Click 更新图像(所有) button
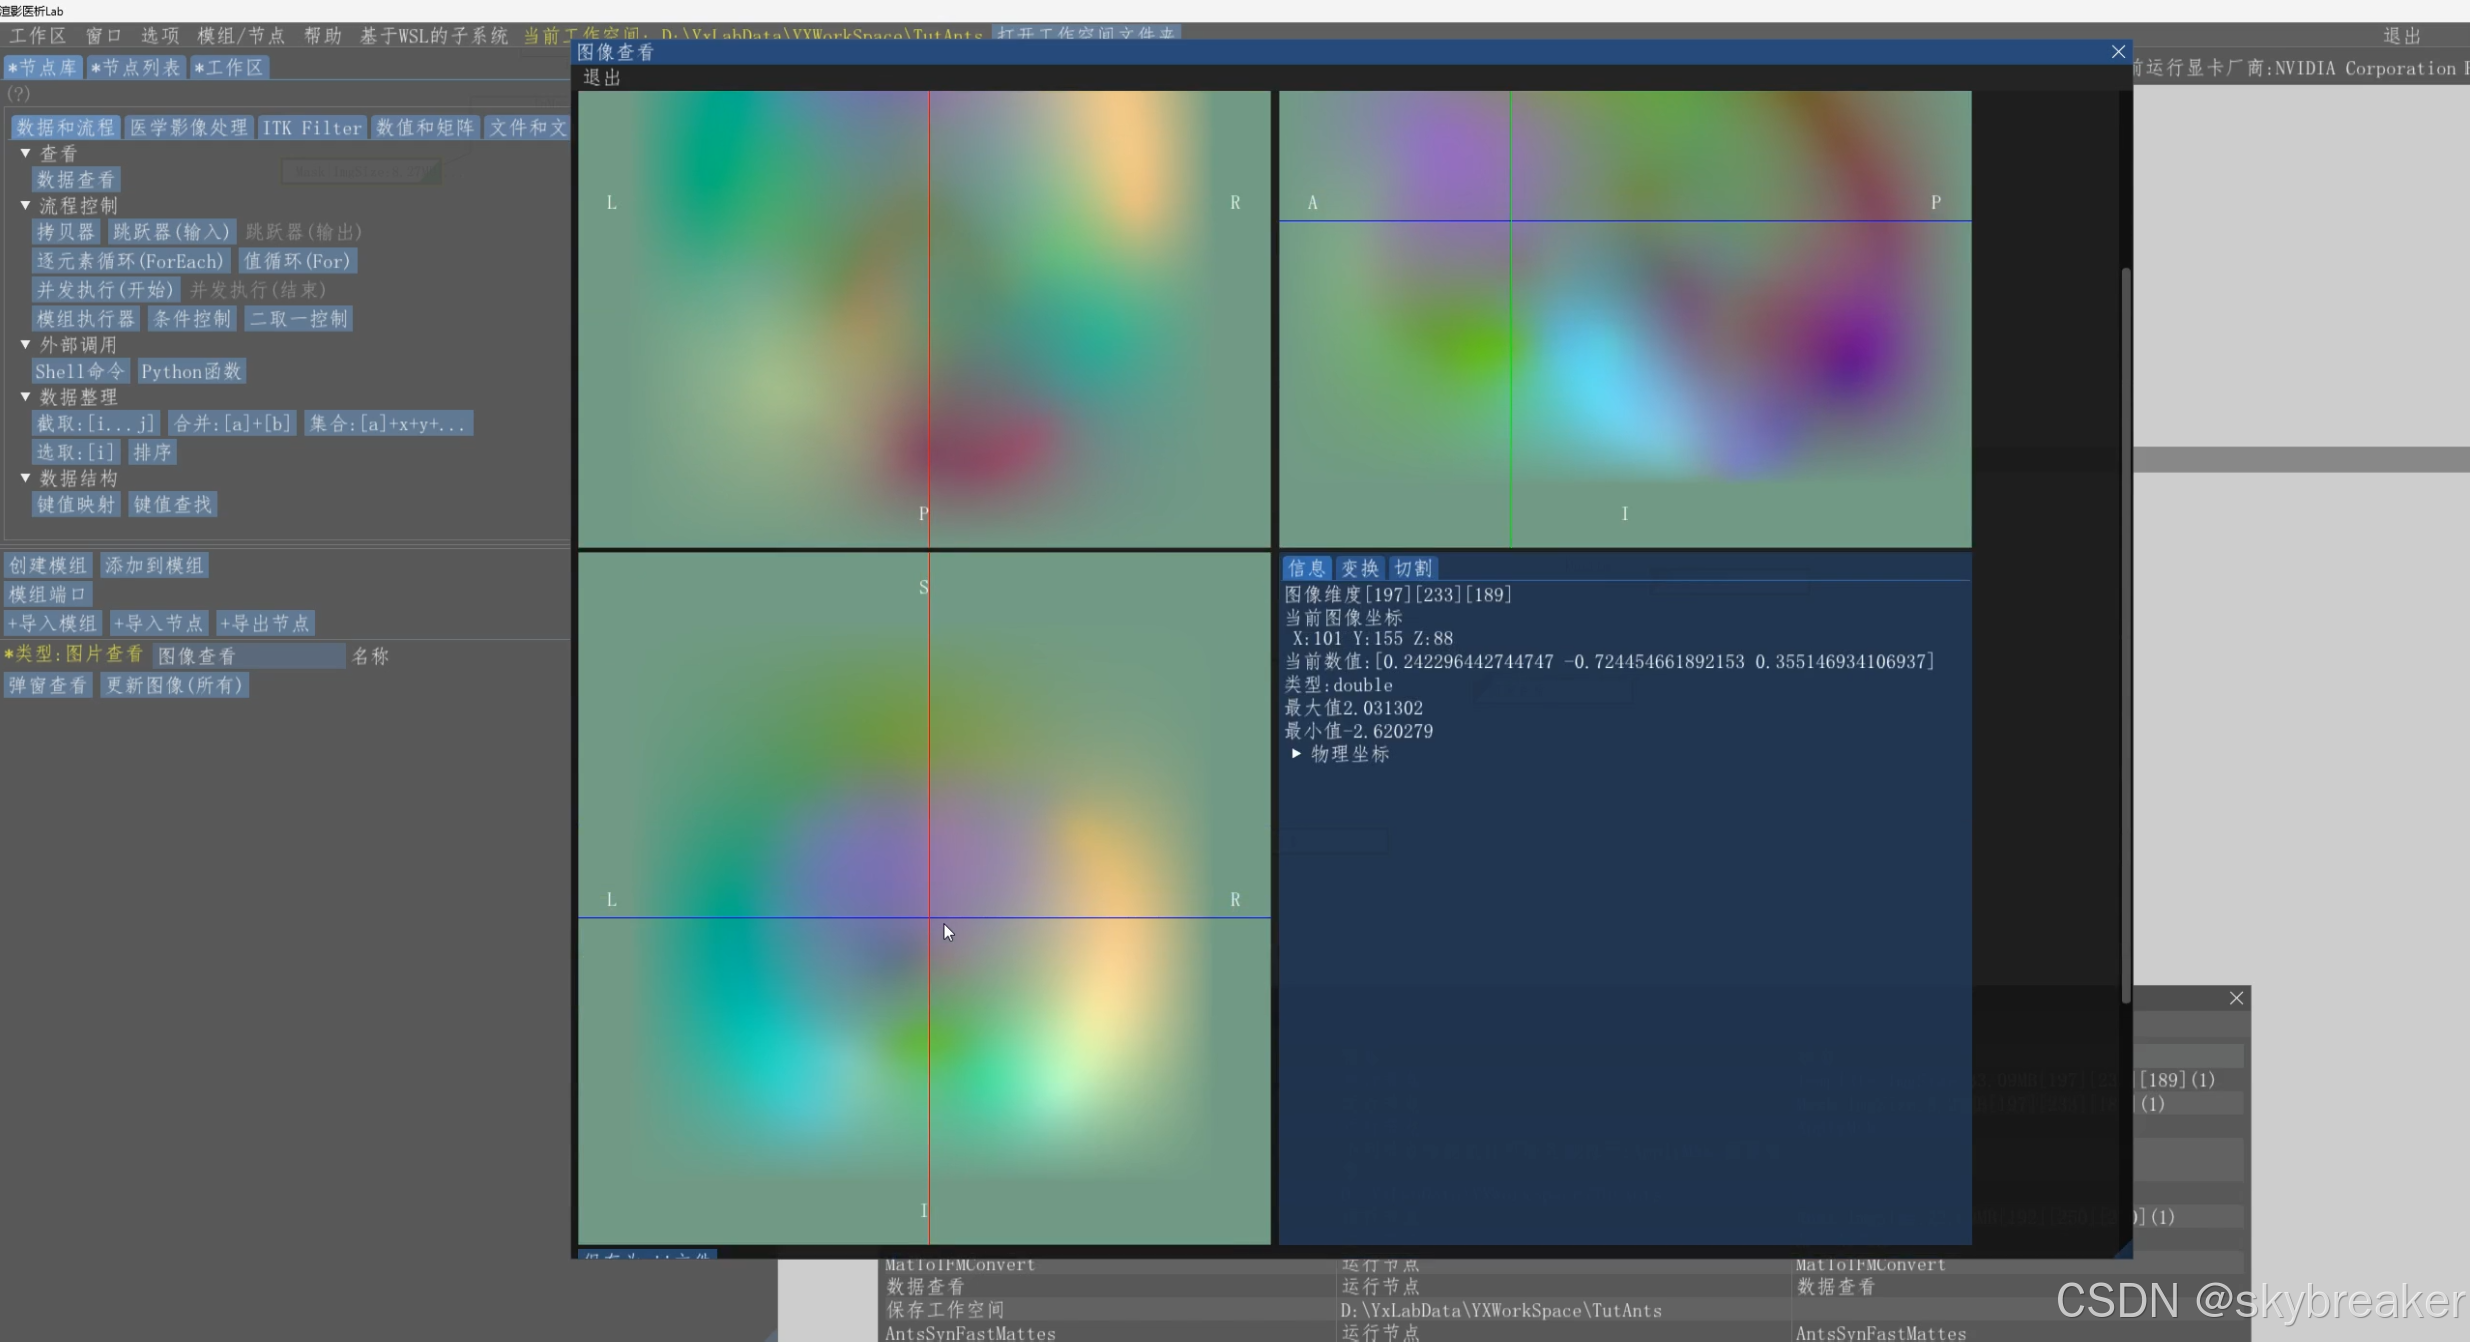This screenshot has width=2470, height=1342. pos(174,685)
